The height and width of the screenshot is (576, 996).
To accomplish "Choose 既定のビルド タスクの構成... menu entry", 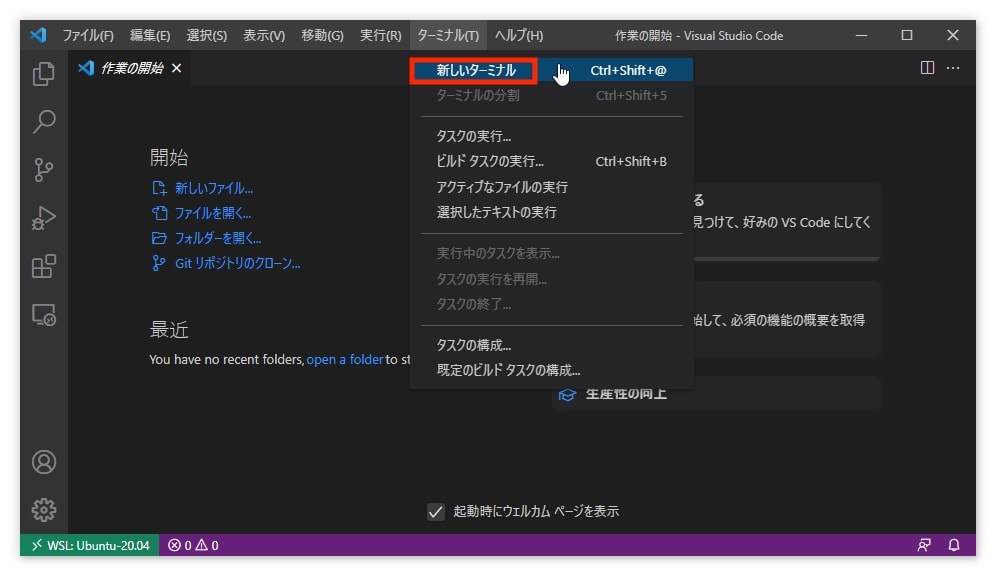I will pyautogui.click(x=551, y=370).
